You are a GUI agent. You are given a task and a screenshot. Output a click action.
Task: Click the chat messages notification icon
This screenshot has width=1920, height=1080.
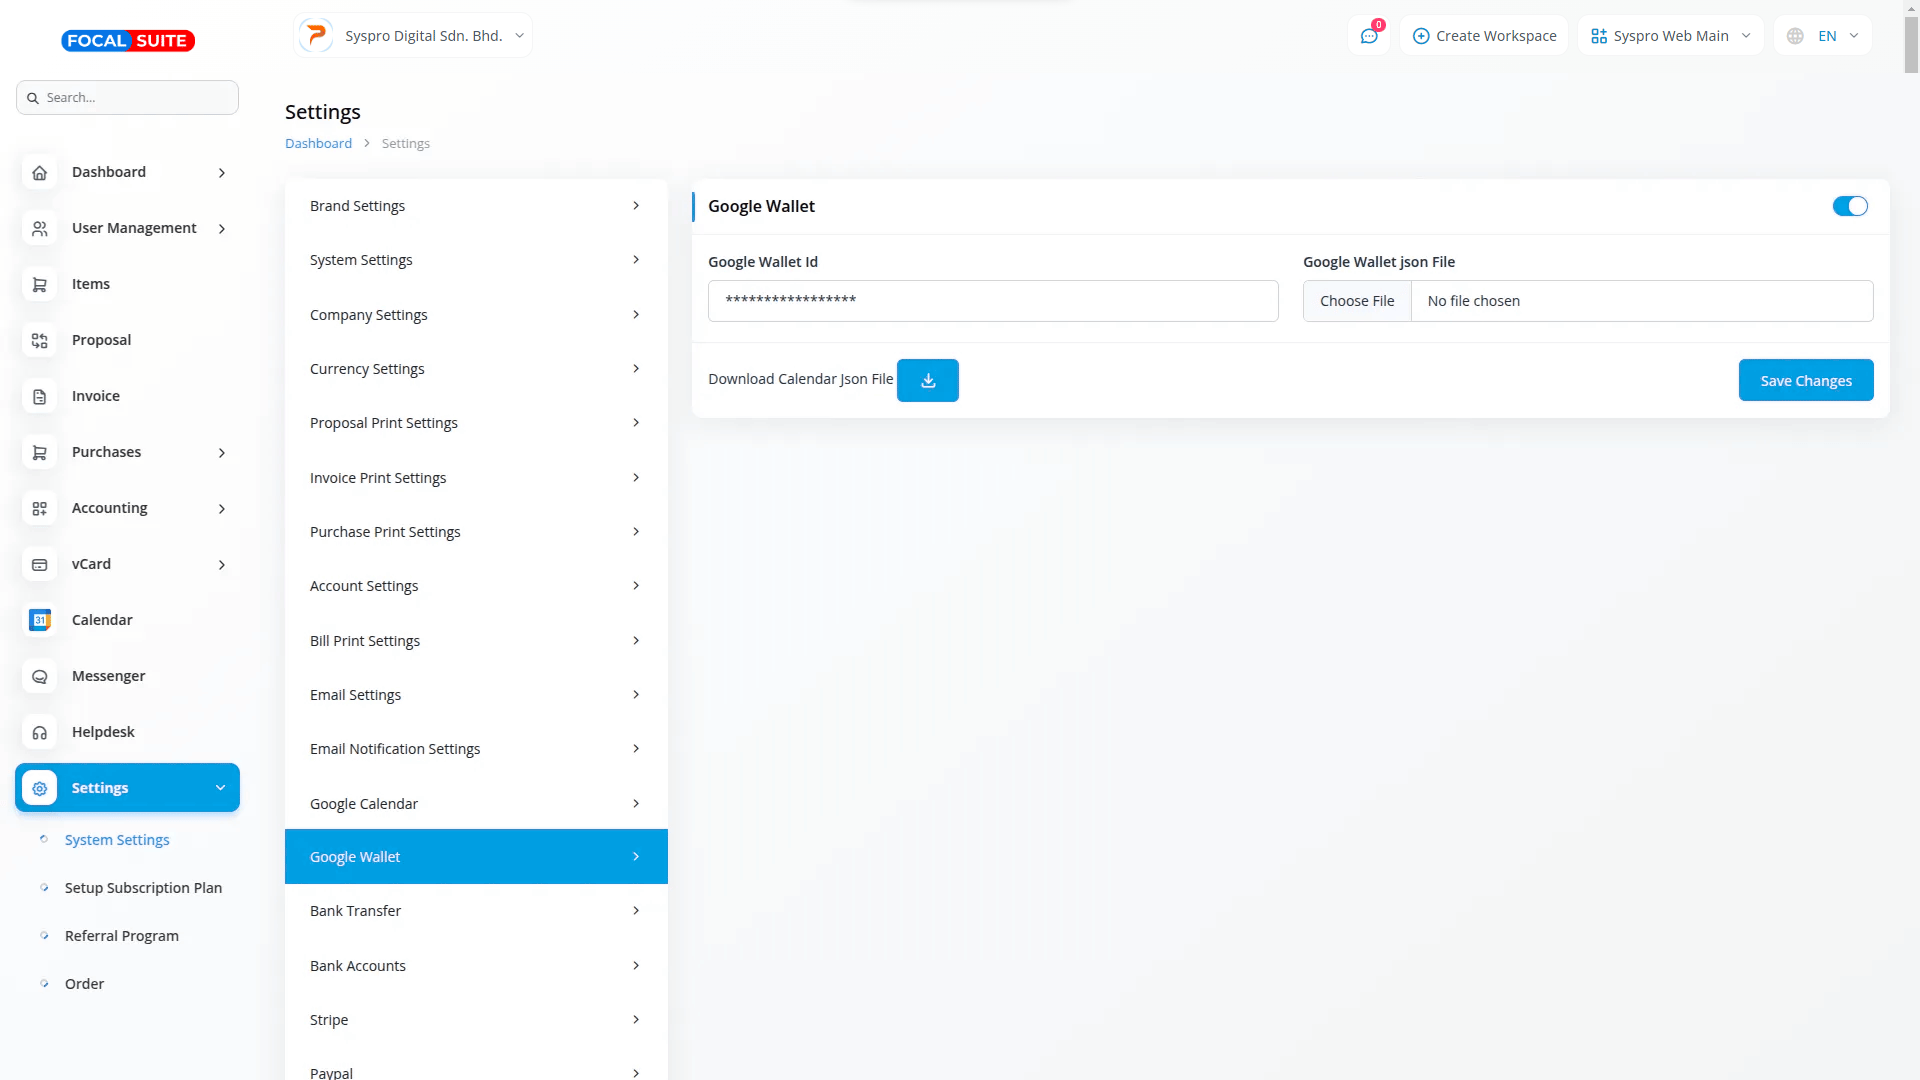[x=1369, y=36]
